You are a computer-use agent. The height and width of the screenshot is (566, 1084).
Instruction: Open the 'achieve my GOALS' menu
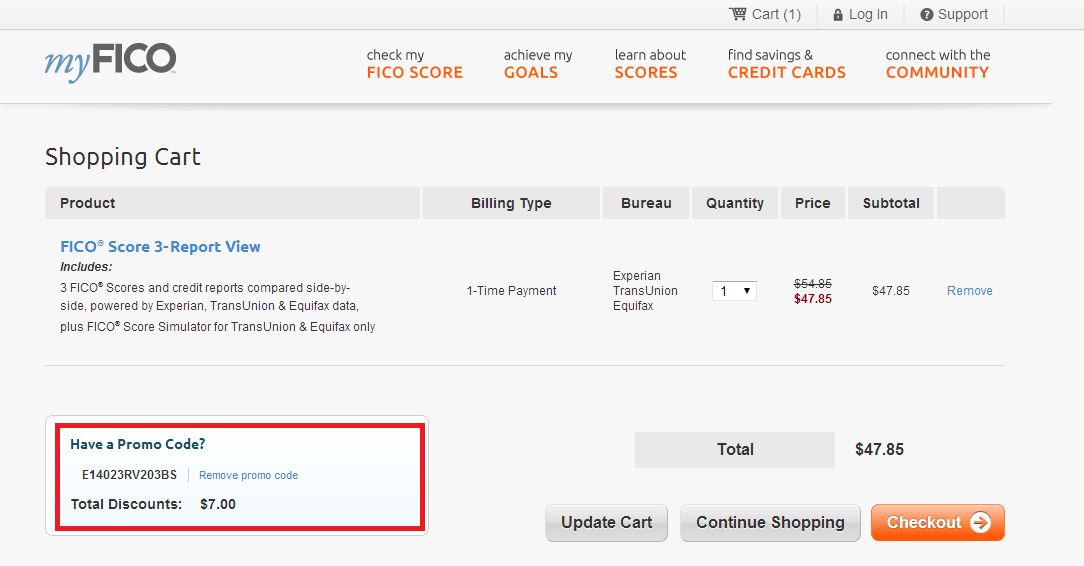(x=538, y=64)
